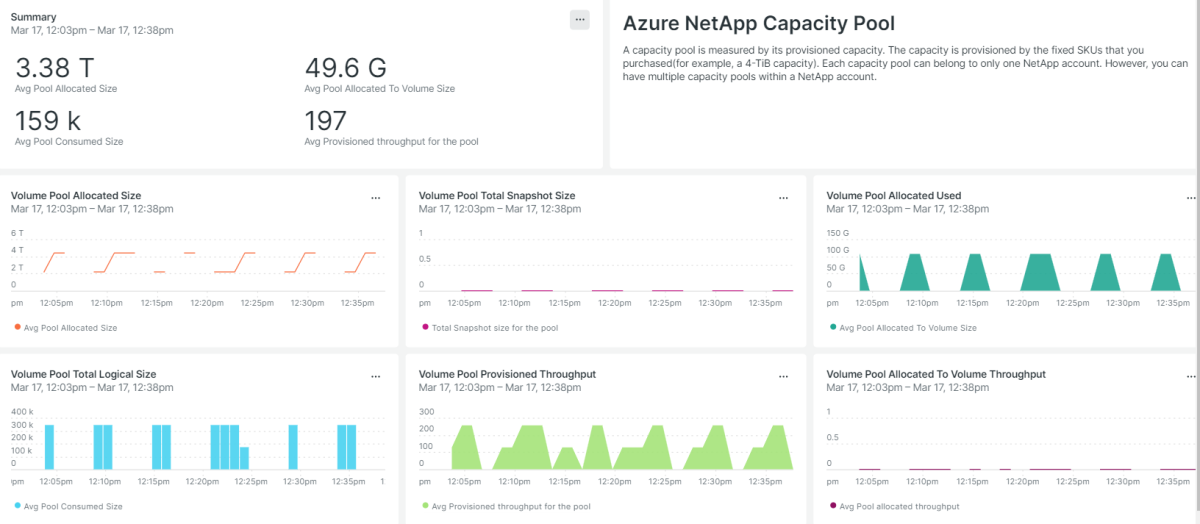Screen dimensions: 1200x524
Task: Click the Volume Pool Allocated Used title
Action: tap(894, 195)
